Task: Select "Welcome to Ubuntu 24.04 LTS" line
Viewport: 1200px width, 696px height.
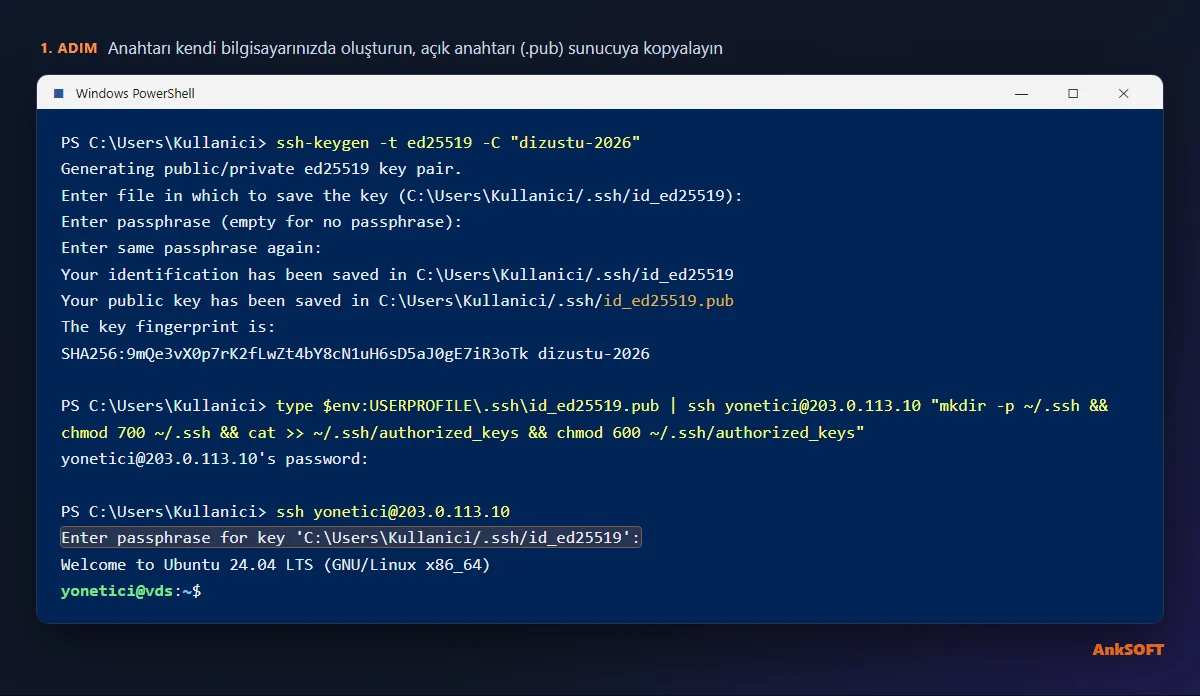Action: pyautogui.click(x=275, y=565)
